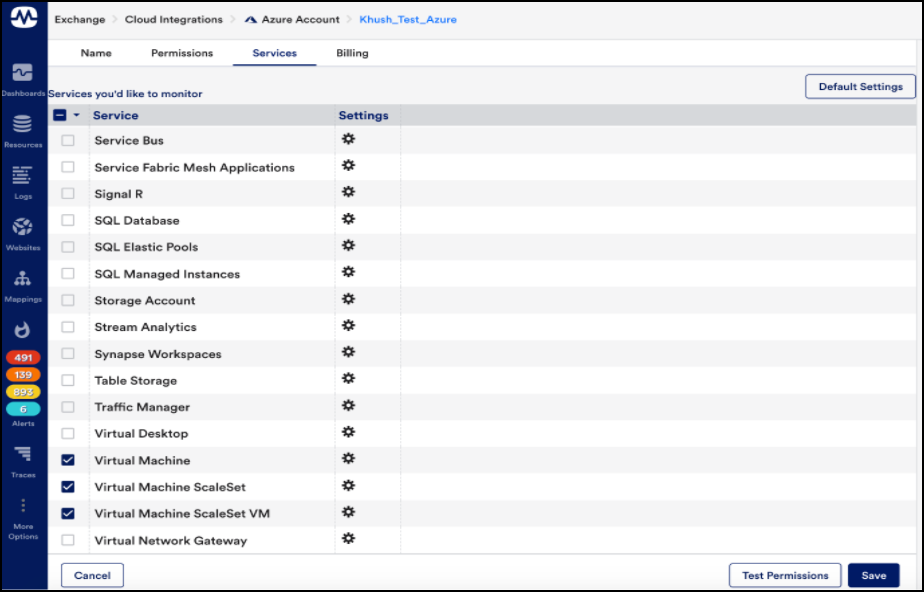The width and height of the screenshot is (924, 592).
Task: Open Traces in the sidebar
Action: click(23, 461)
